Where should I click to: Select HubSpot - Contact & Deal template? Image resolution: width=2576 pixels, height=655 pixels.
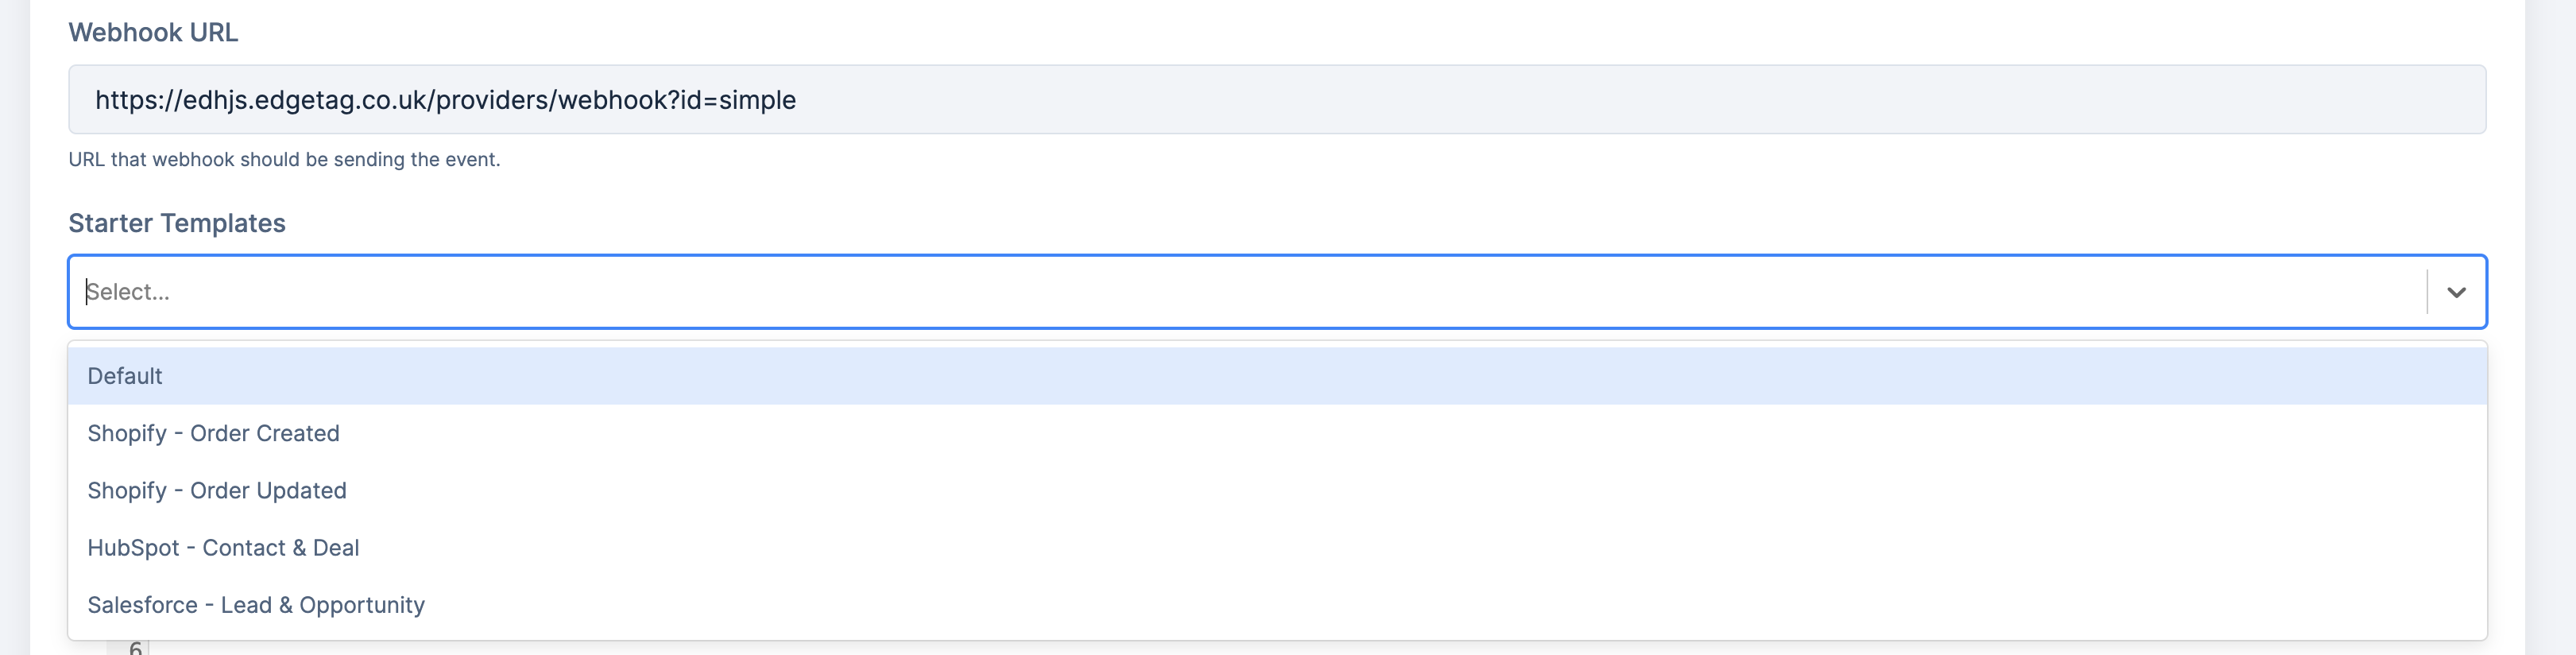tap(1276, 548)
